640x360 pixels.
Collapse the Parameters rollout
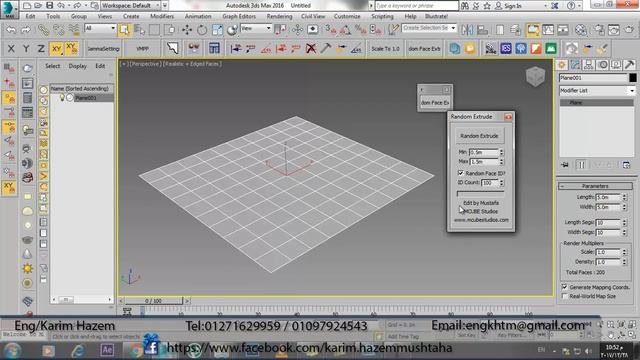click(x=595, y=186)
